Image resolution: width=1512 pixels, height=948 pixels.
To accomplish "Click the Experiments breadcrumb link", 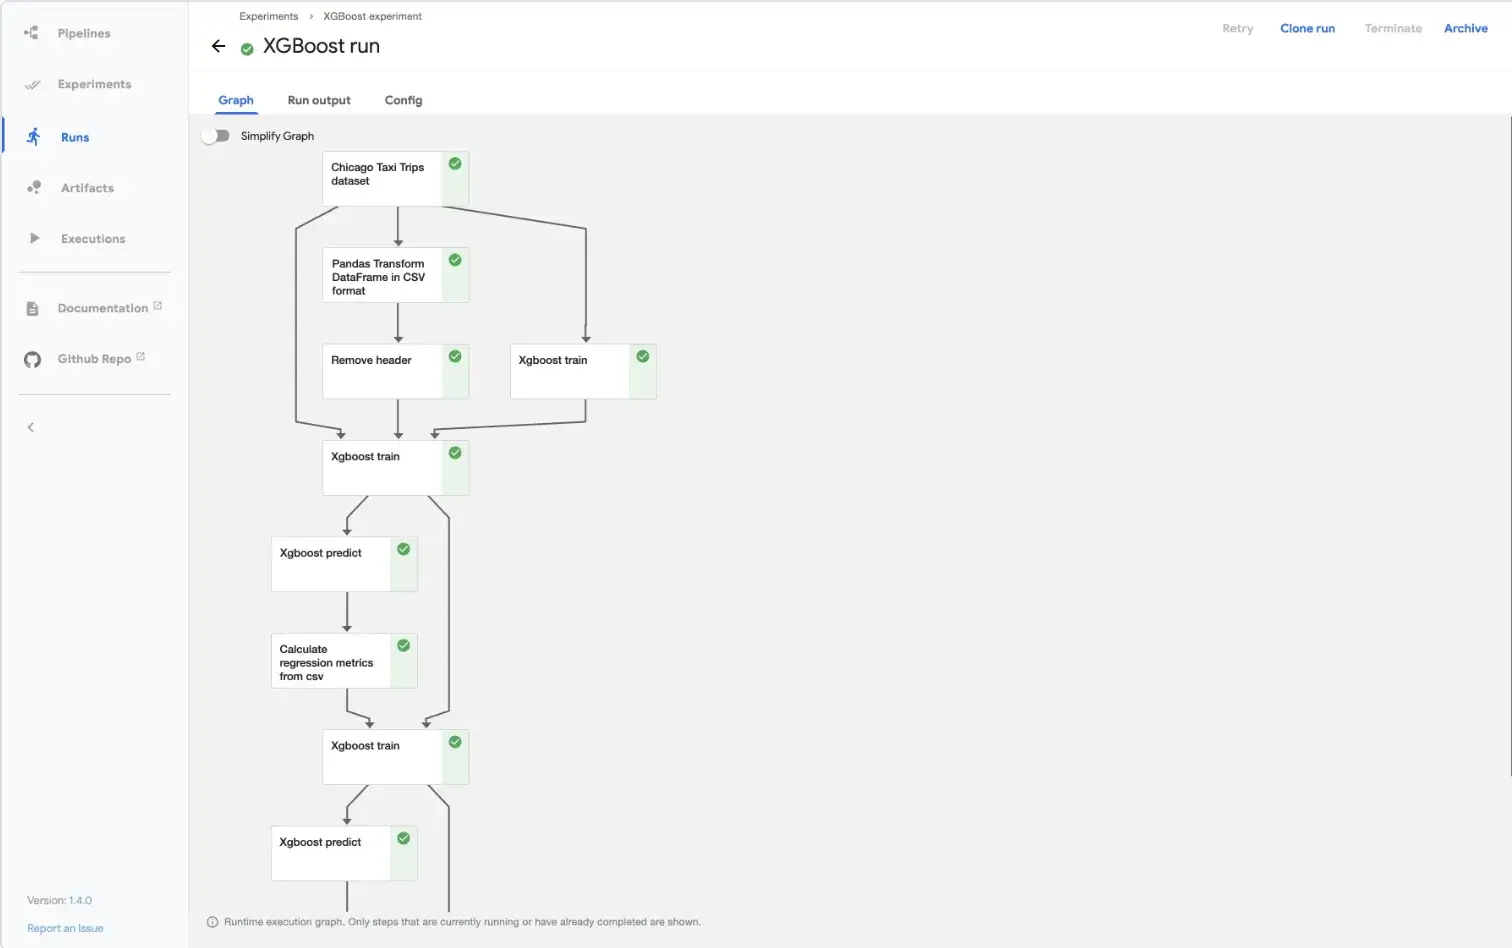I will point(268,16).
